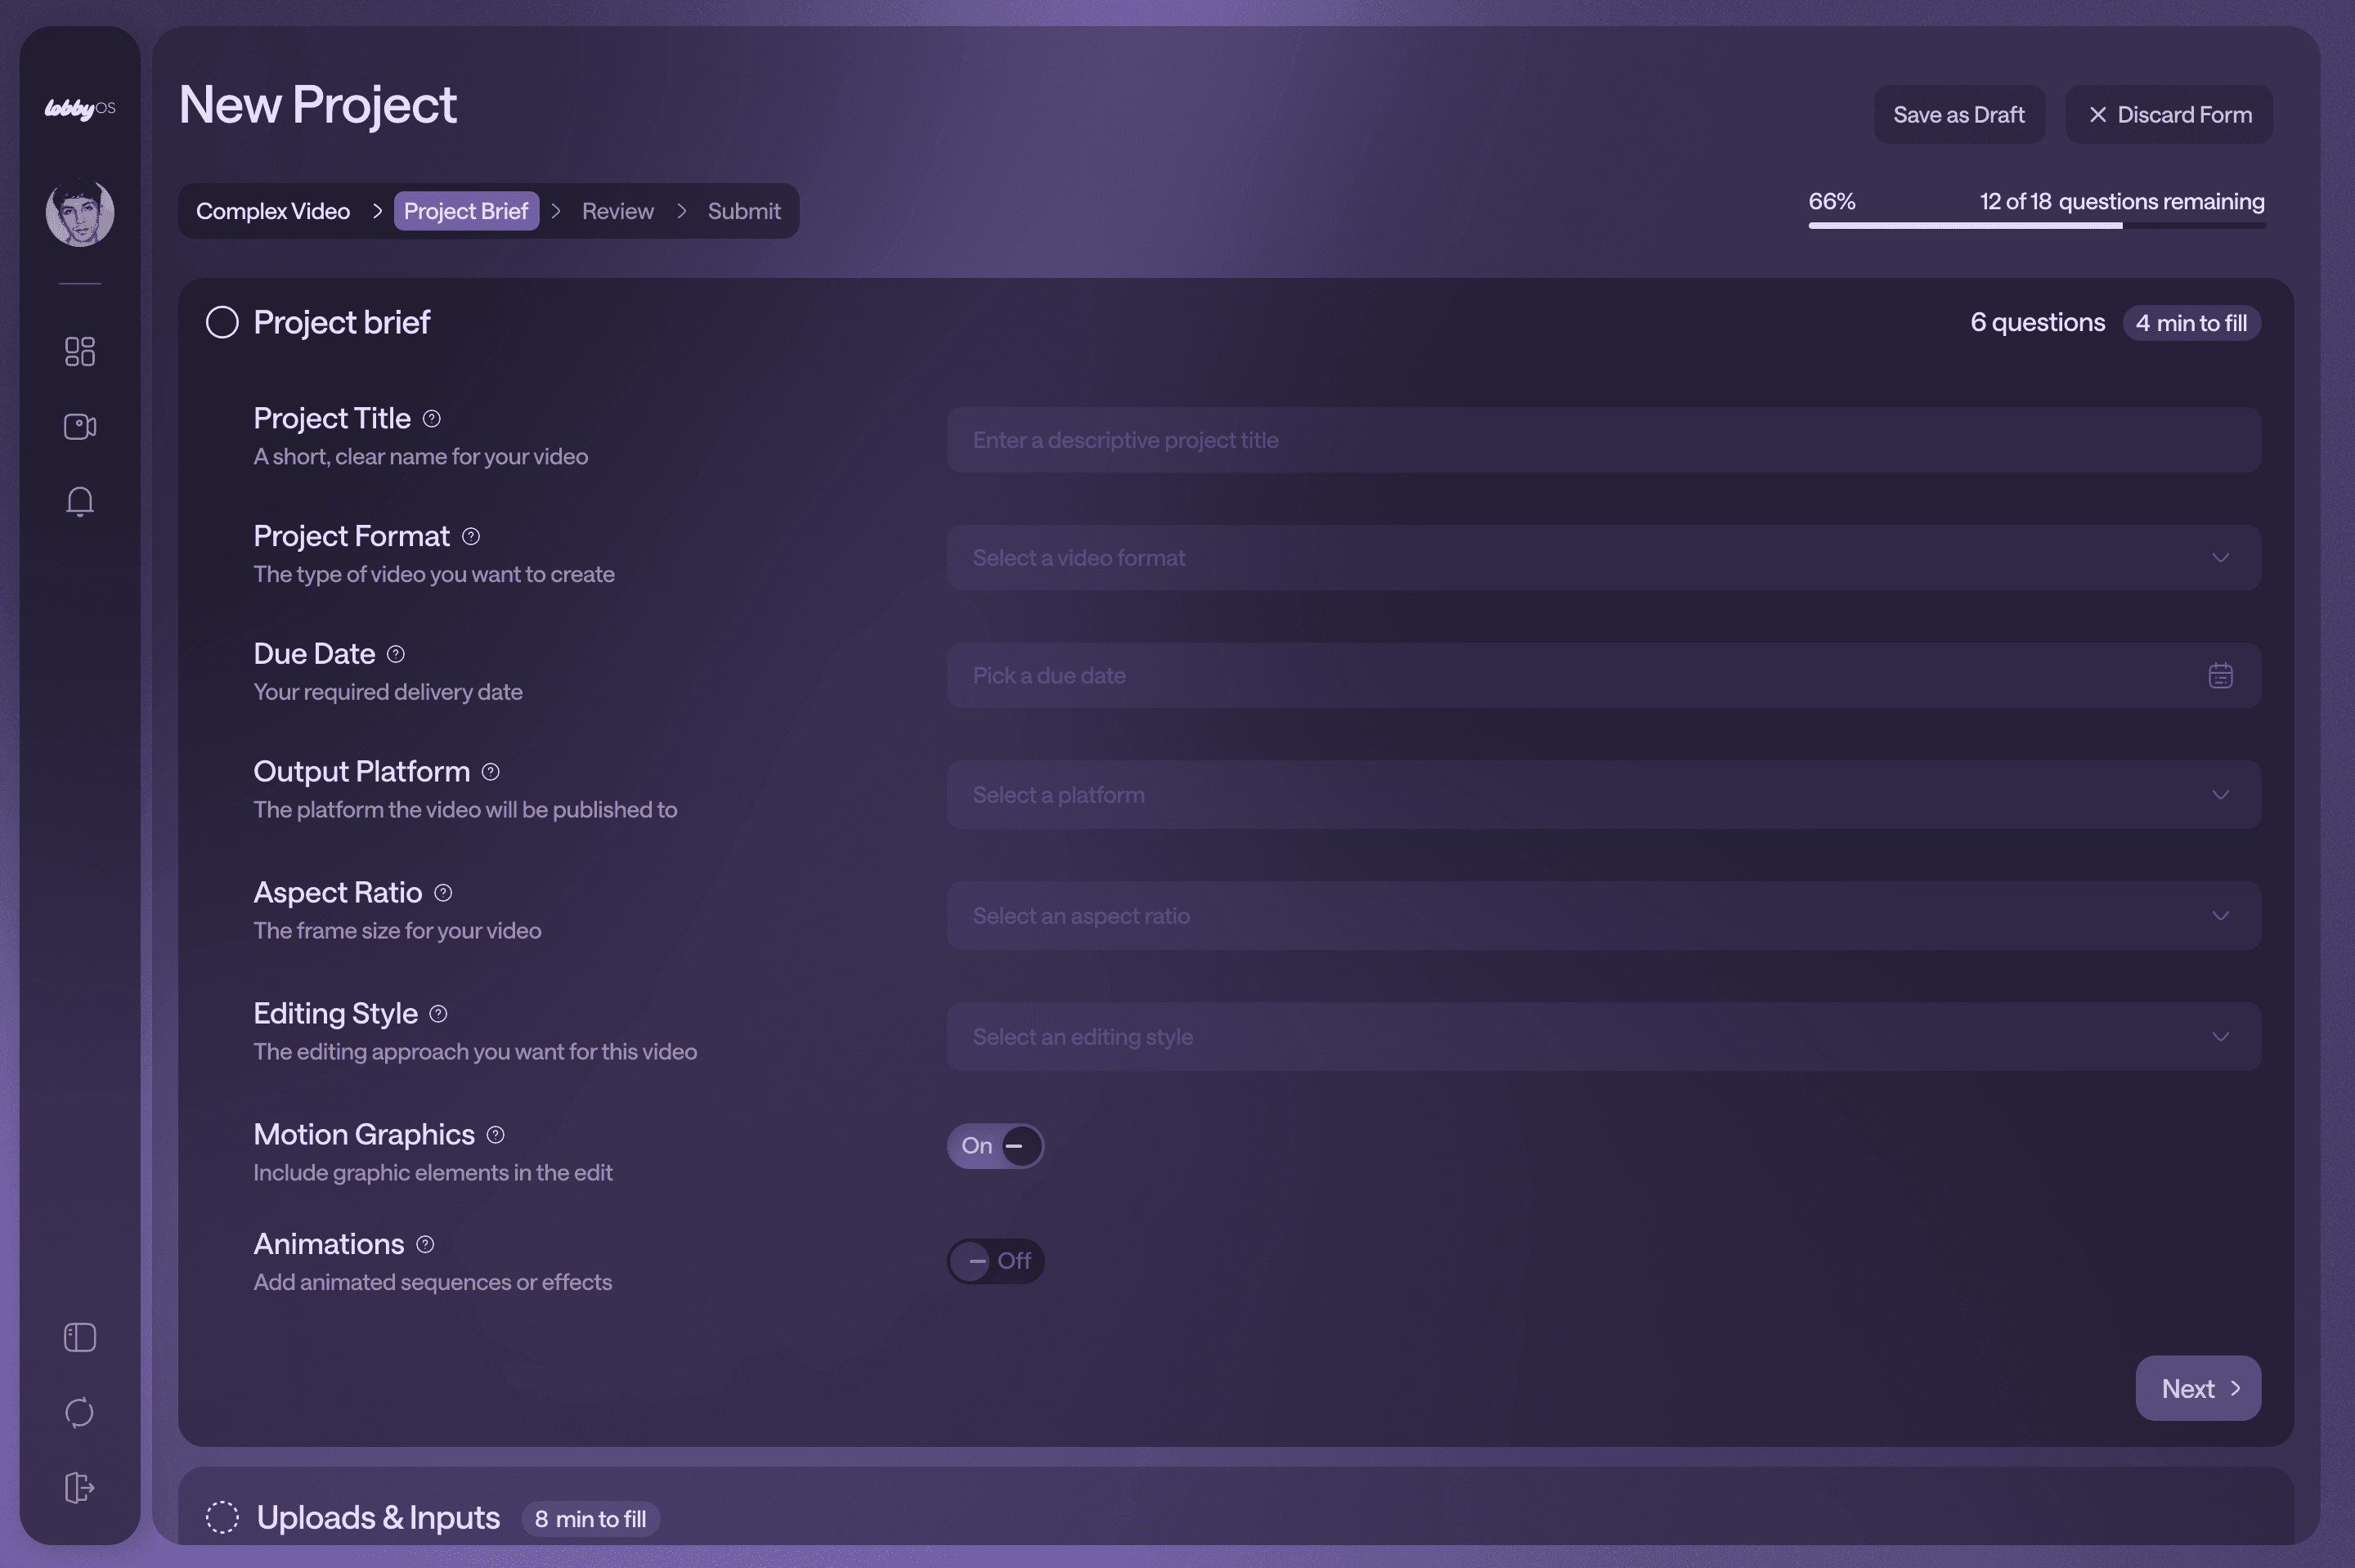Expand the Output Platform dropdown
This screenshot has width=2355, height=1568.
tap(1603, 795)
